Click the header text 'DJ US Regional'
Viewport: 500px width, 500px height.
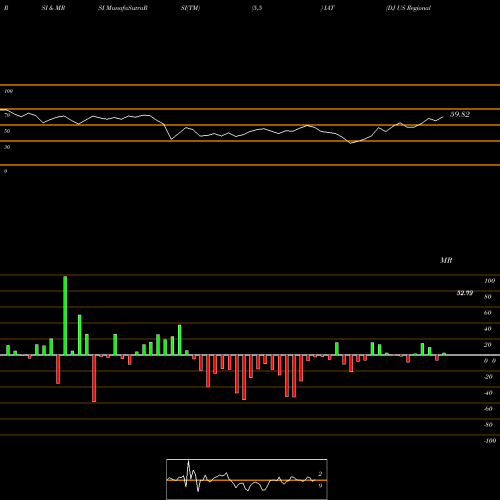(408, 8)
